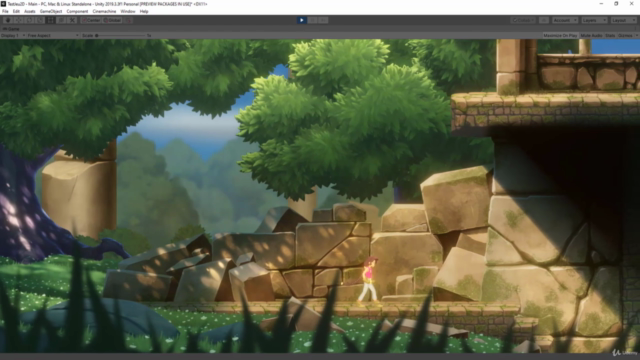Viewport: 640px width, 360px height.
Task: Open Game panel options menu dots
Action: point(636,29)
